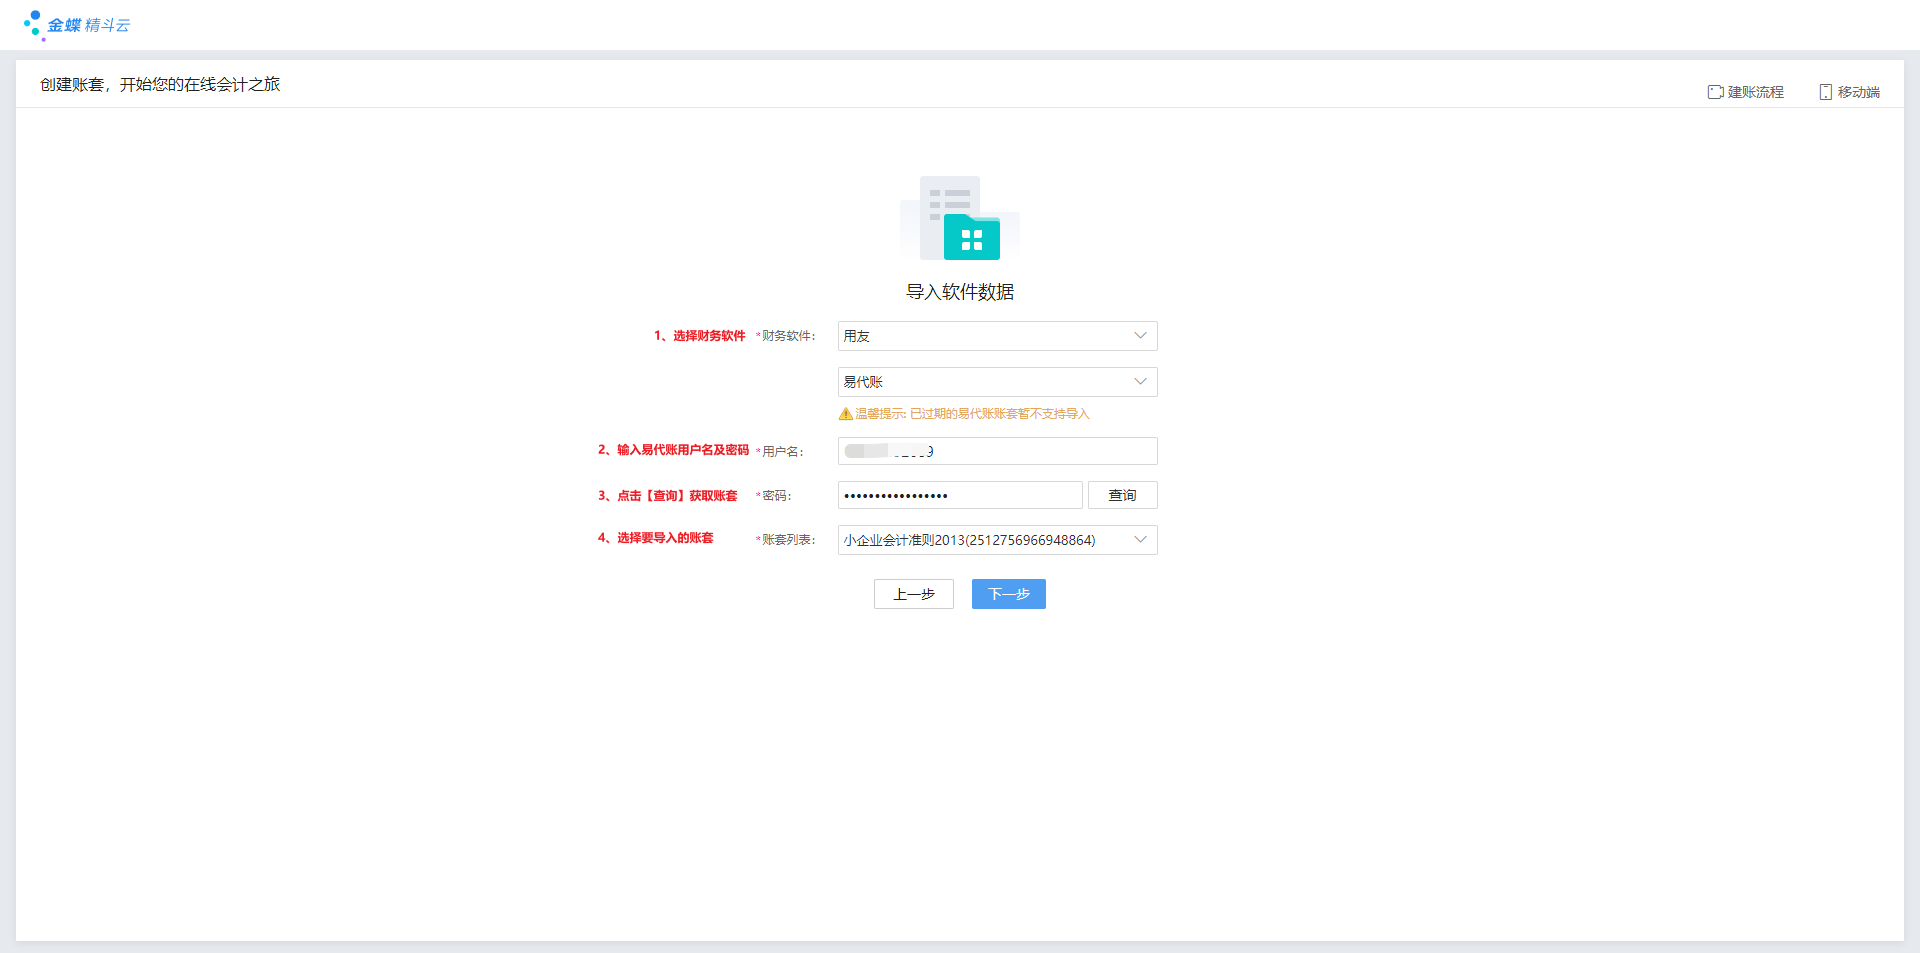
Task: Expand the 易代账 product dropdown
Action: coord(997,382)
